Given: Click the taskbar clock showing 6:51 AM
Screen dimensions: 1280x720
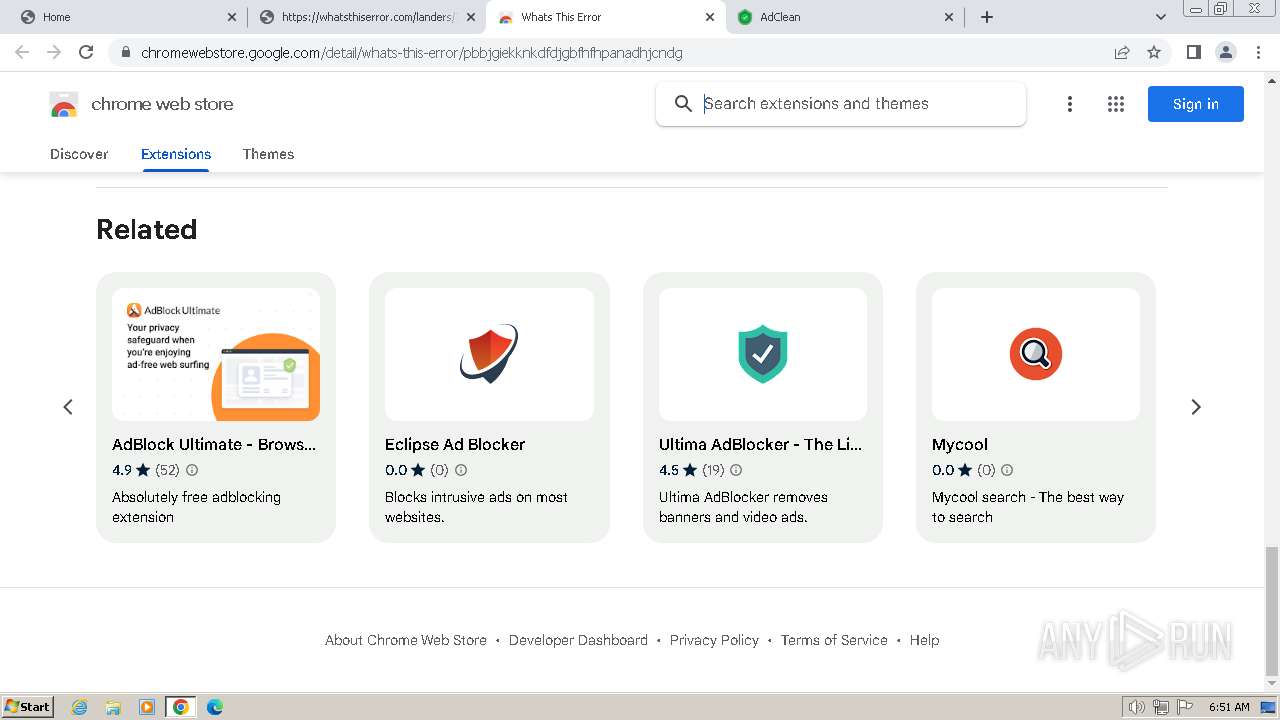Looking at the screenshot, I should [1229, 707].
